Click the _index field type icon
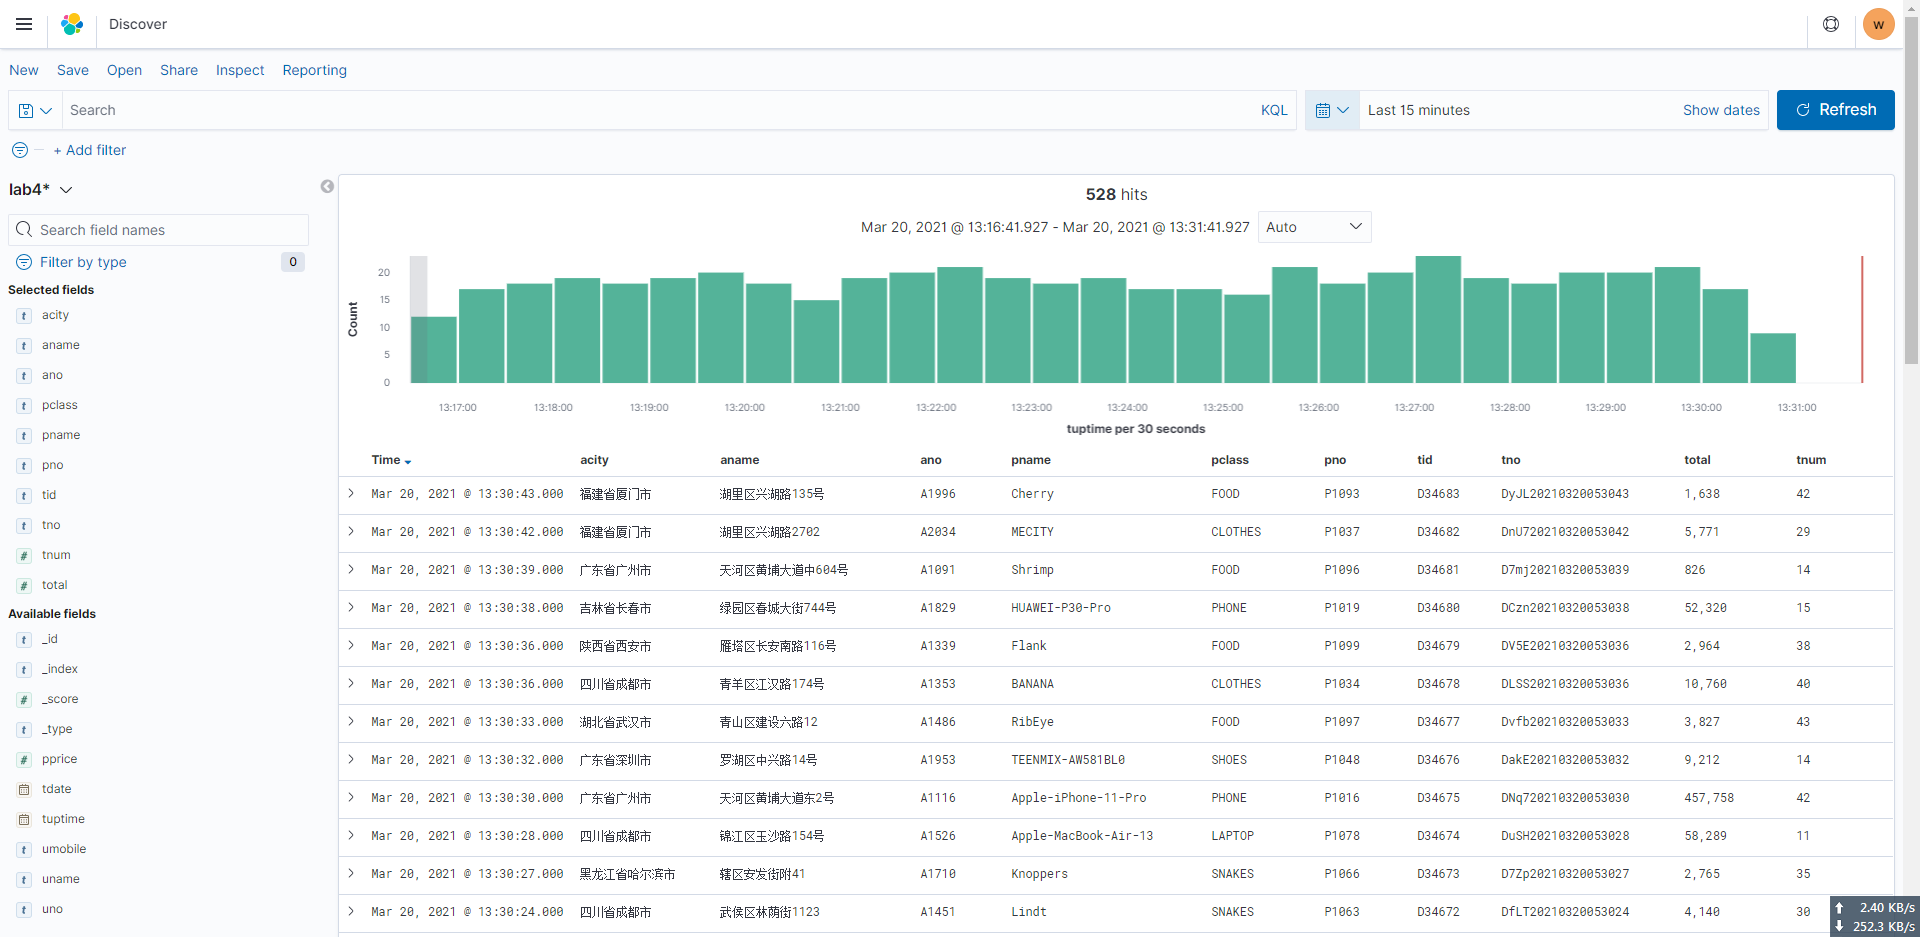Screen dimensions: 1920x937 pyautogui.click(x=24, y=669)
